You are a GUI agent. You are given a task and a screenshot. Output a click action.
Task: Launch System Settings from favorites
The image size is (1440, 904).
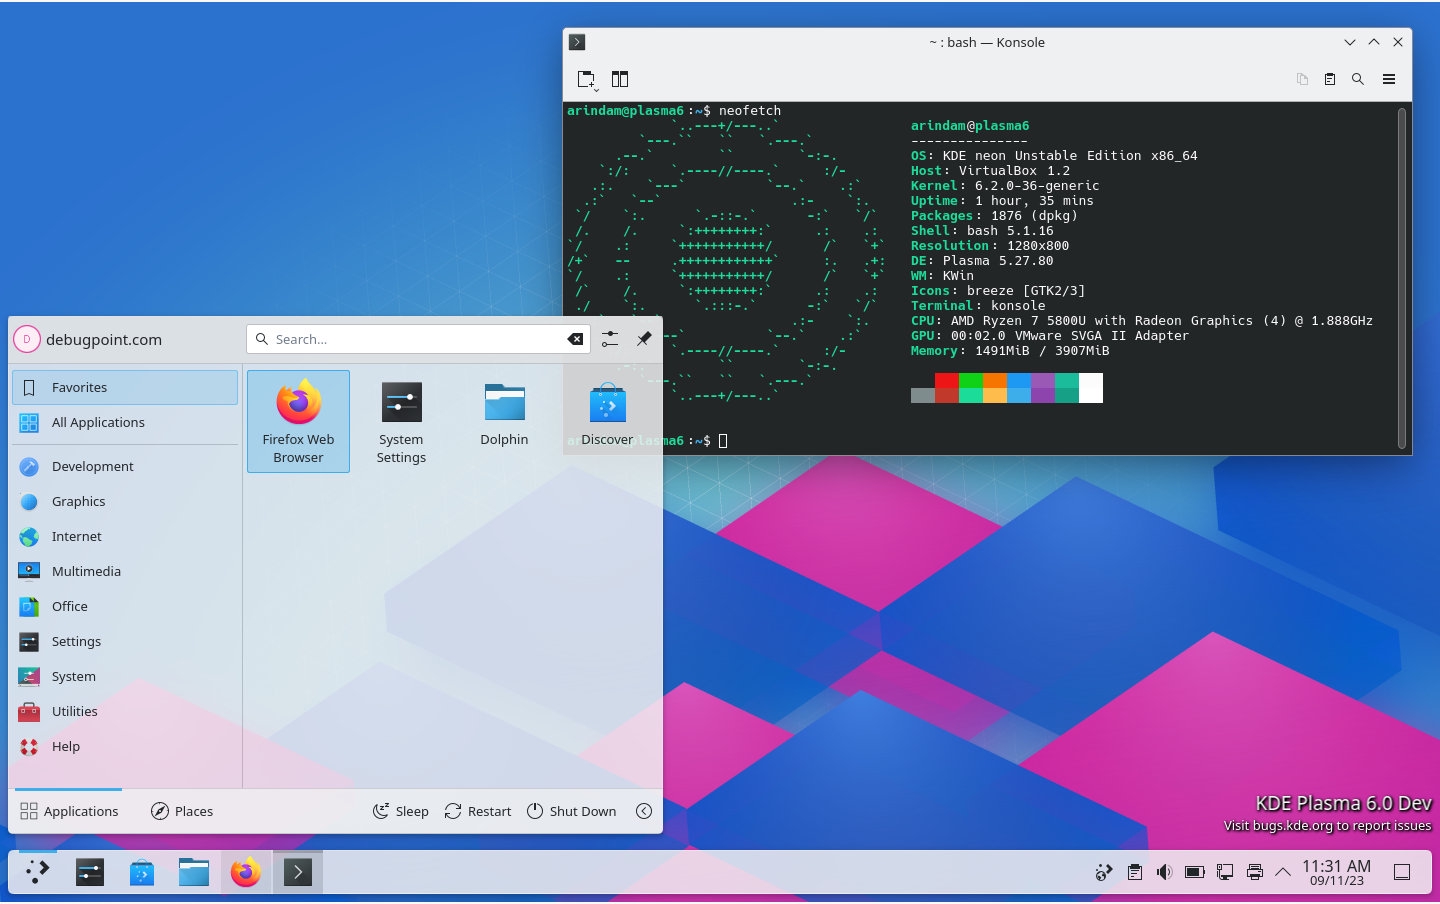pos(401,421)
